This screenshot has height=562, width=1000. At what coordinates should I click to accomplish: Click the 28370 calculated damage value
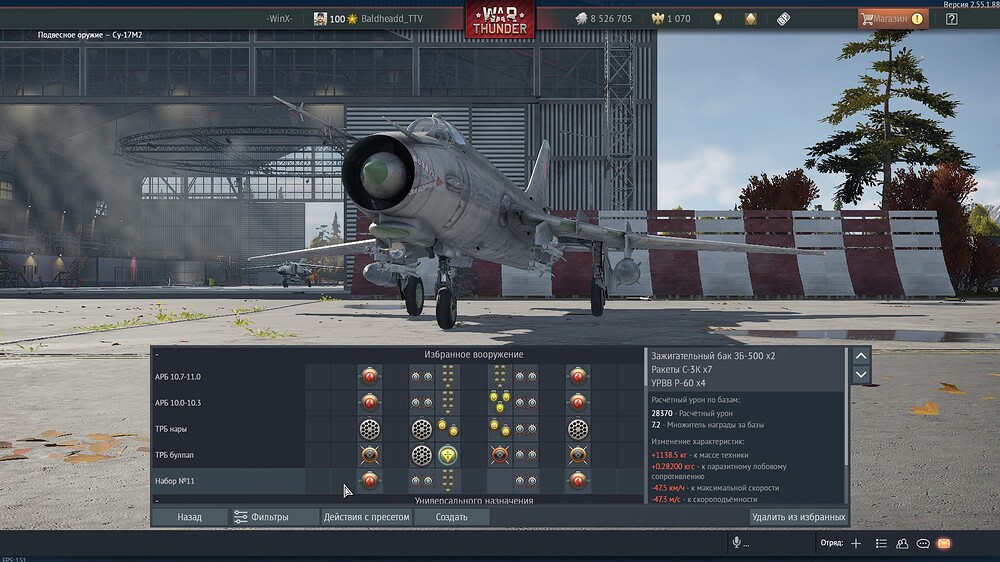[x=662, y=413]
